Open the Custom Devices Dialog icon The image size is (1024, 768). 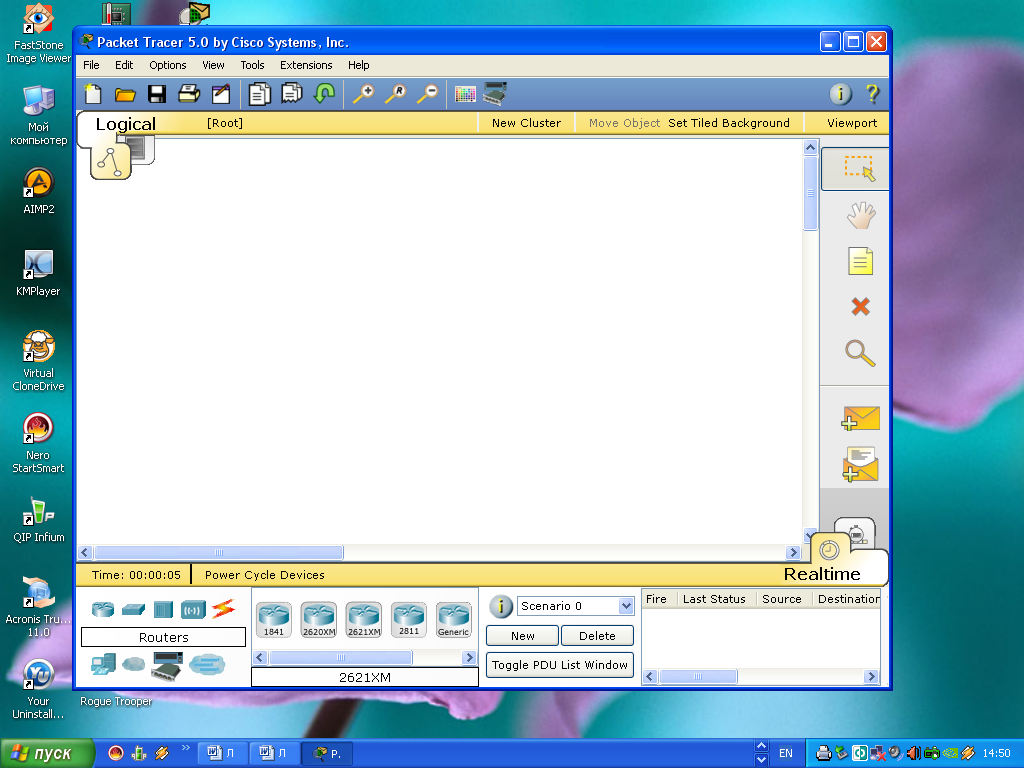pyautogui.click(x=495, y=93)
